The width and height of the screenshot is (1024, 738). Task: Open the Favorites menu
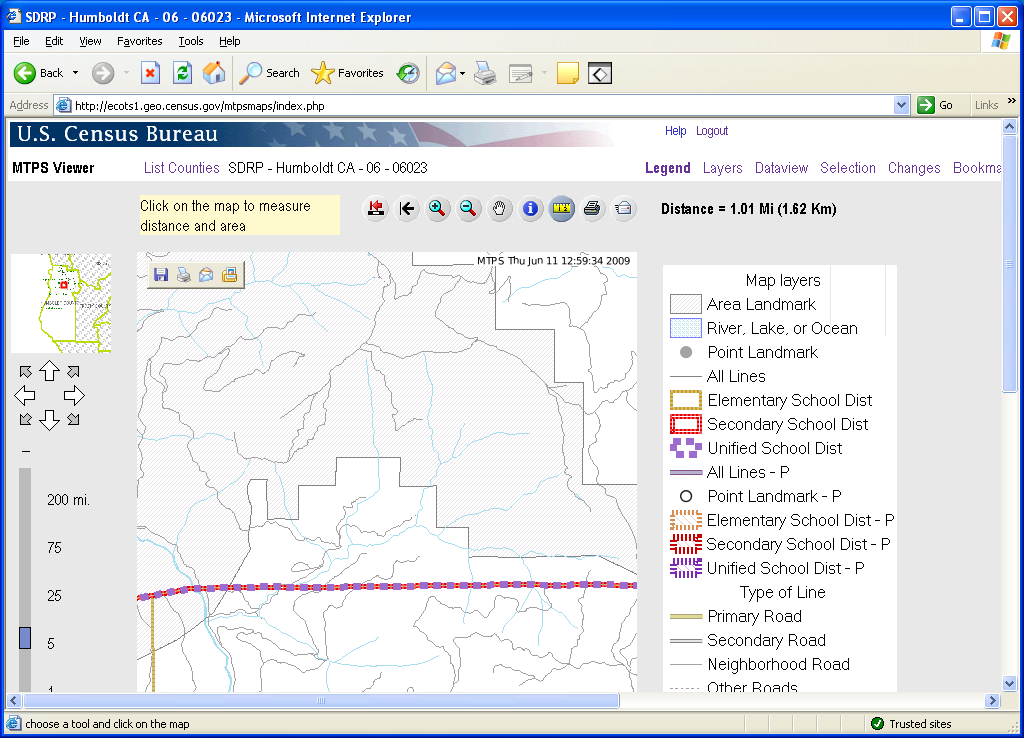click(139, 41)
